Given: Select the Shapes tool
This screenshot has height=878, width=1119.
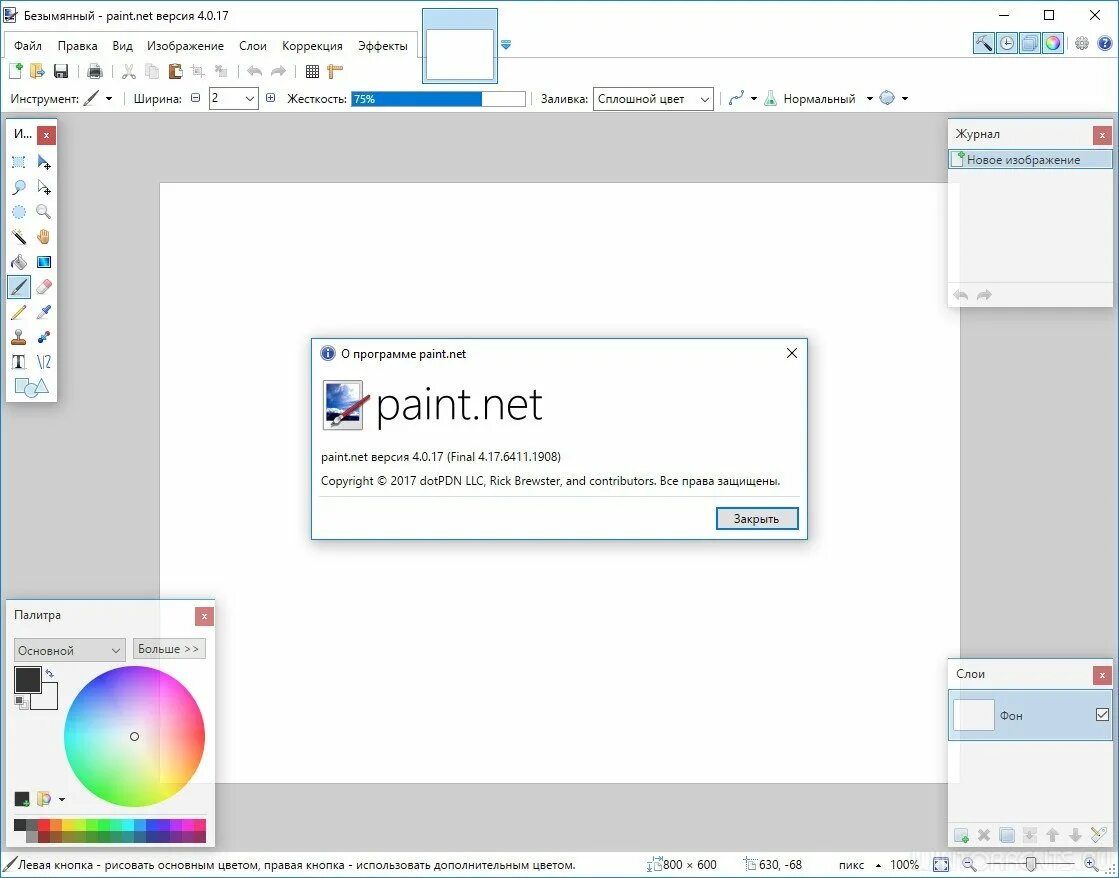Looking at the screenshot, I should 31,388.
